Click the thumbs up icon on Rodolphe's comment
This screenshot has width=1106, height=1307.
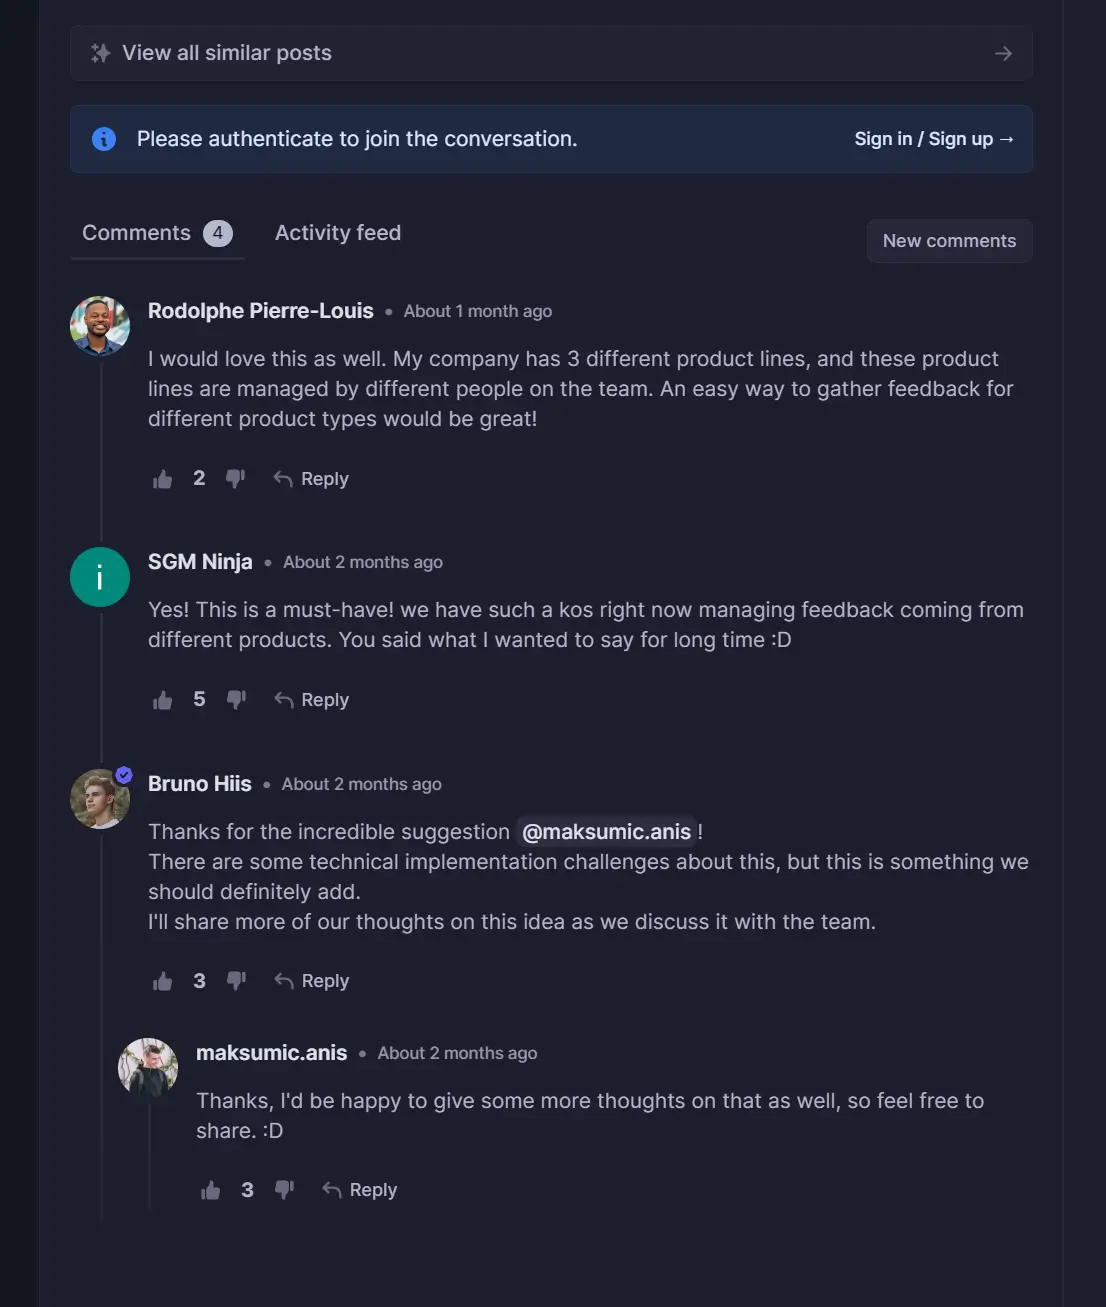[162, 478]
